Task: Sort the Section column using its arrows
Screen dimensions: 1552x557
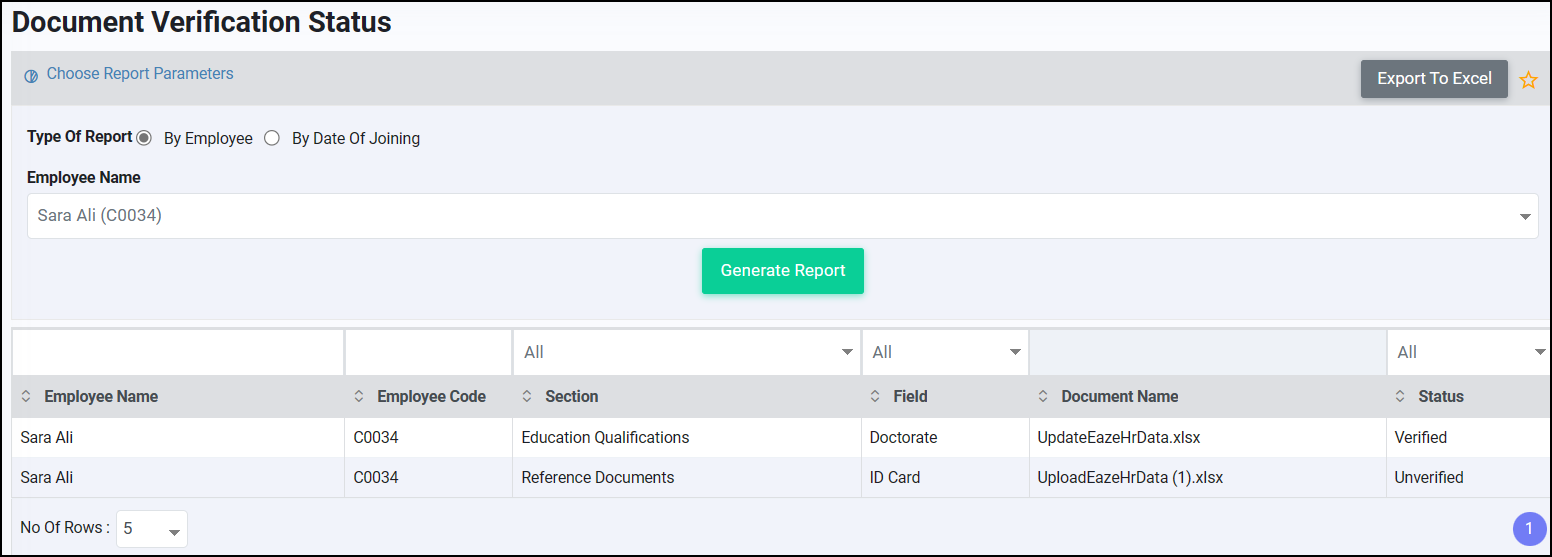Action: click(x=528, y=397)
